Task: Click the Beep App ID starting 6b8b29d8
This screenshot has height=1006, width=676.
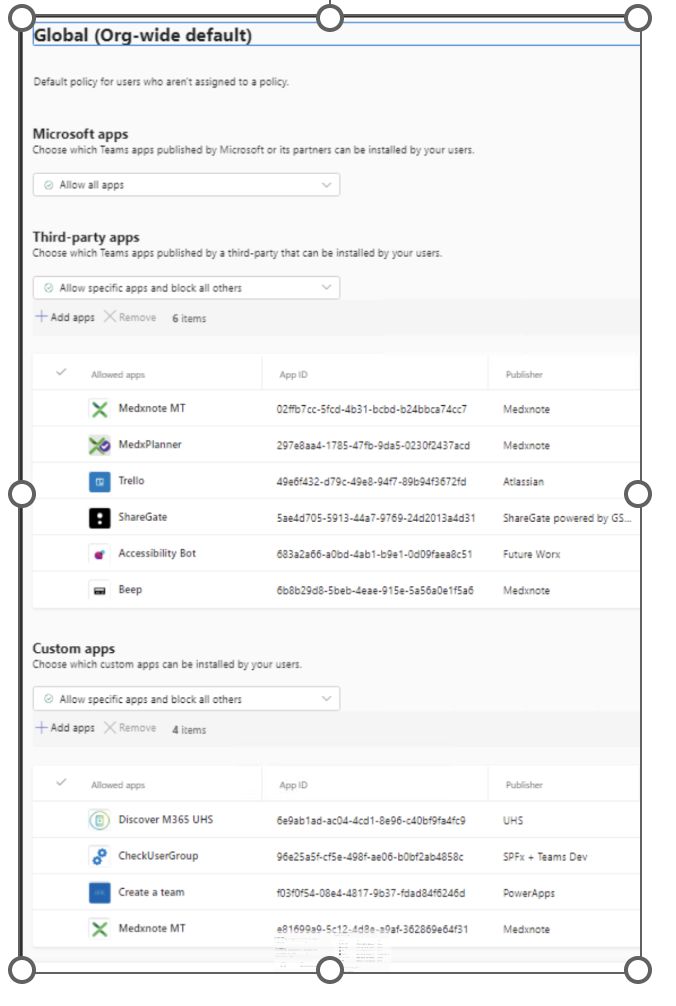Action: point(375,590)
